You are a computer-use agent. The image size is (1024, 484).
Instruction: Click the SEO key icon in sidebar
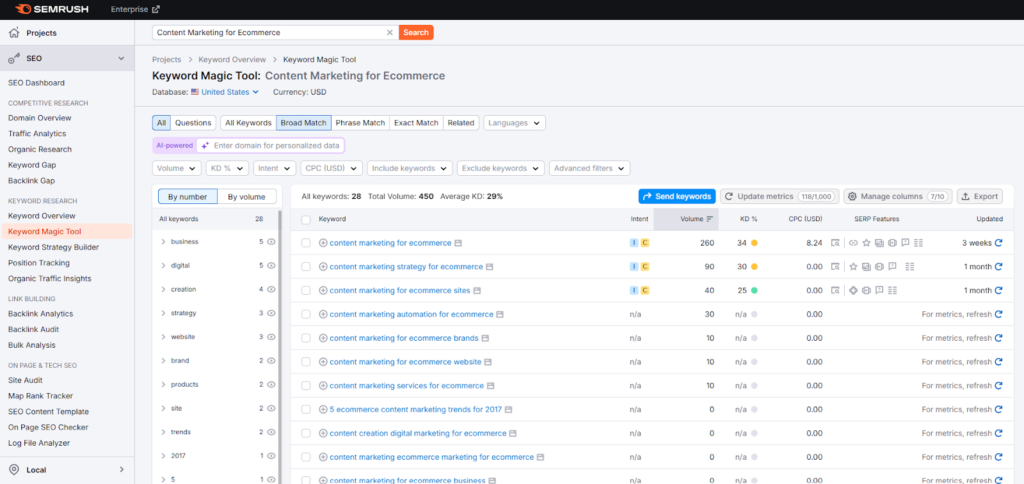[14, 58]
